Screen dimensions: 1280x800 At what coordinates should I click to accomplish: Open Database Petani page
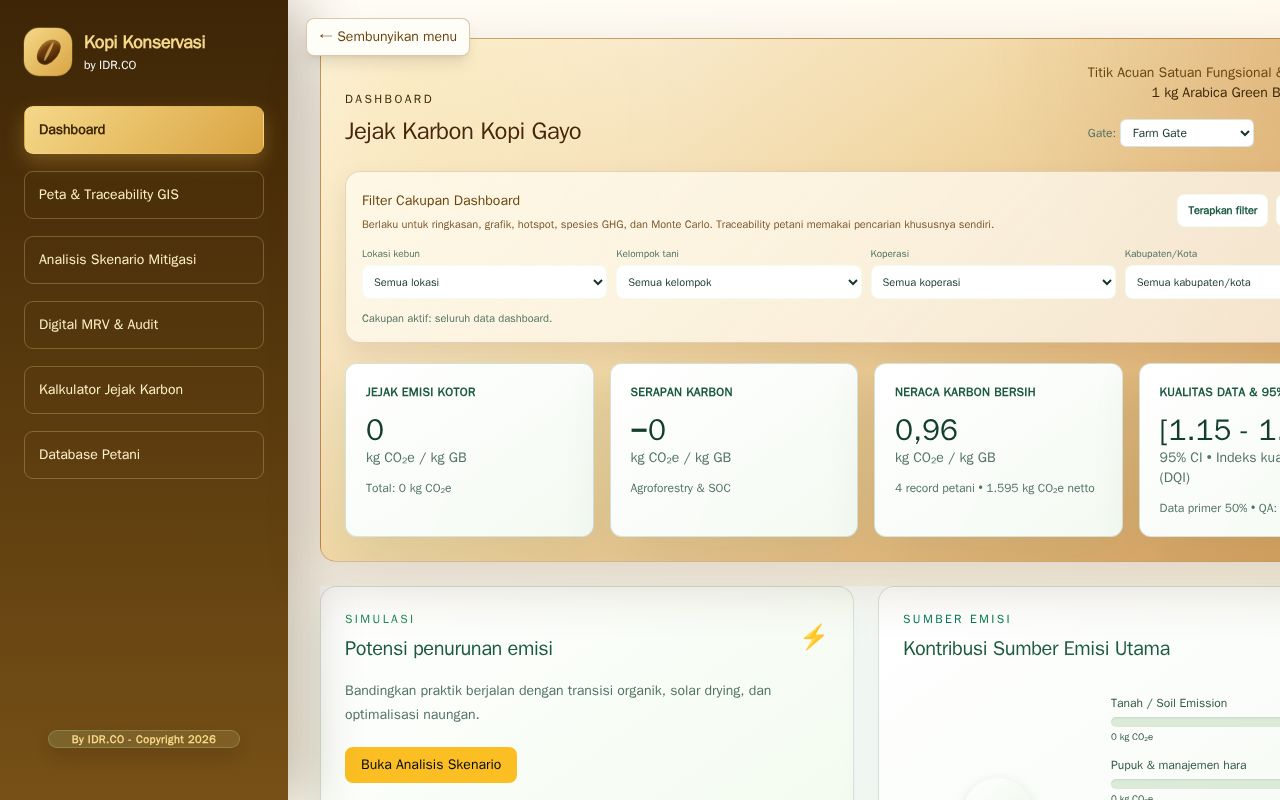point(144,455)
